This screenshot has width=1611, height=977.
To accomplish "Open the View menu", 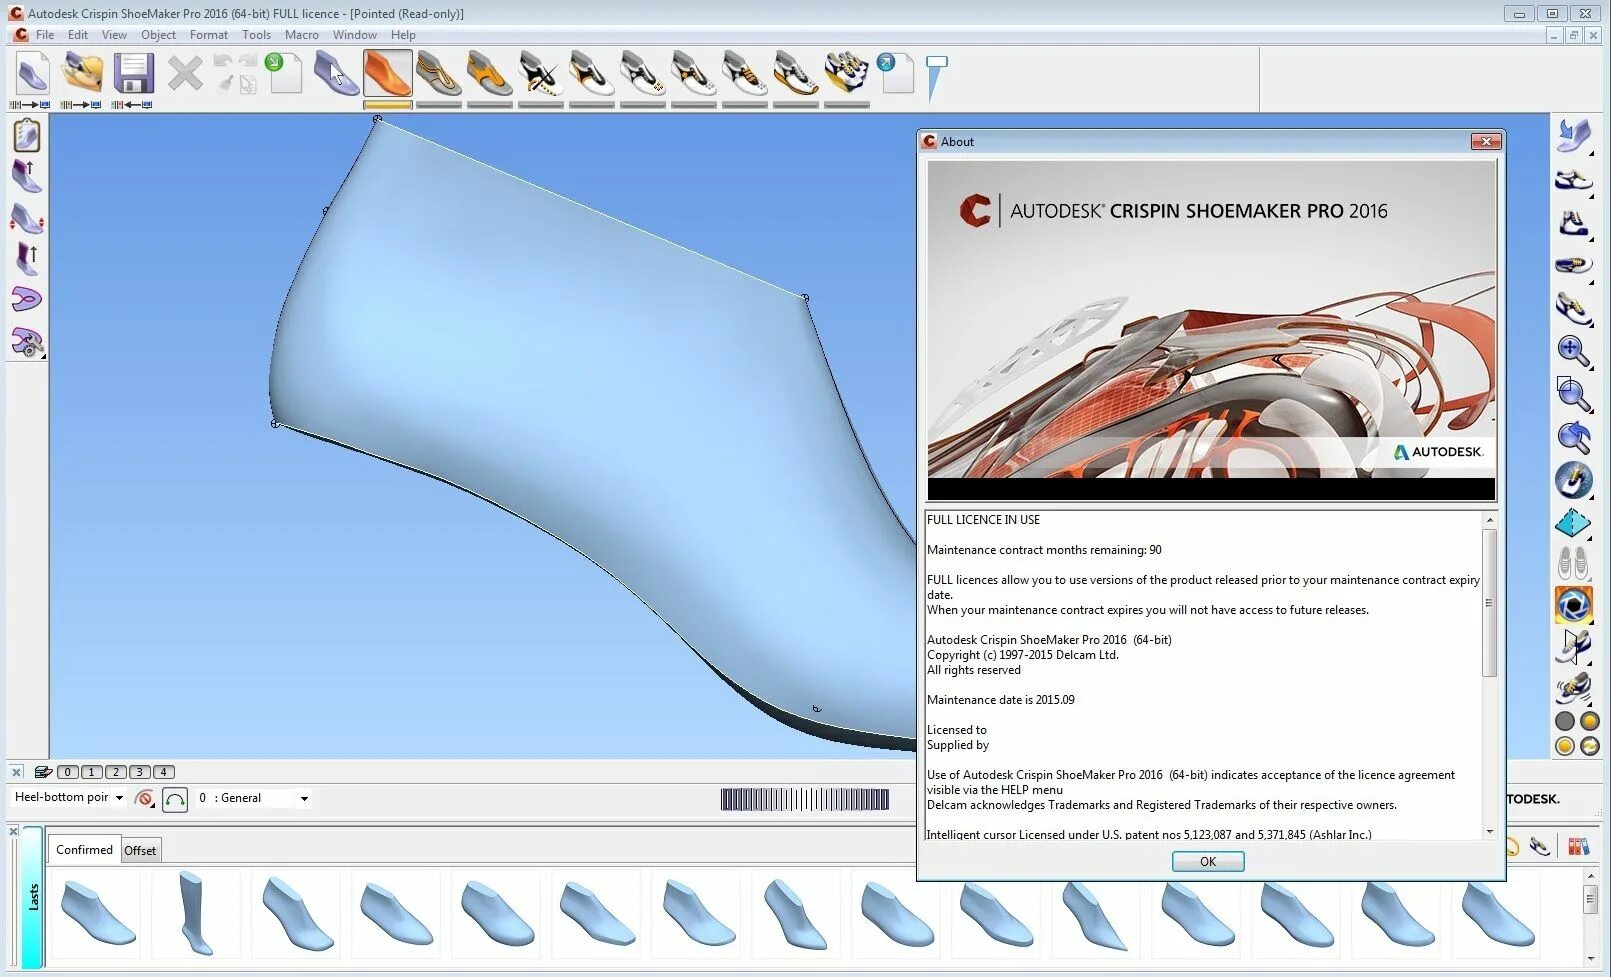I will pyautogui.click(x=114, y=34).
